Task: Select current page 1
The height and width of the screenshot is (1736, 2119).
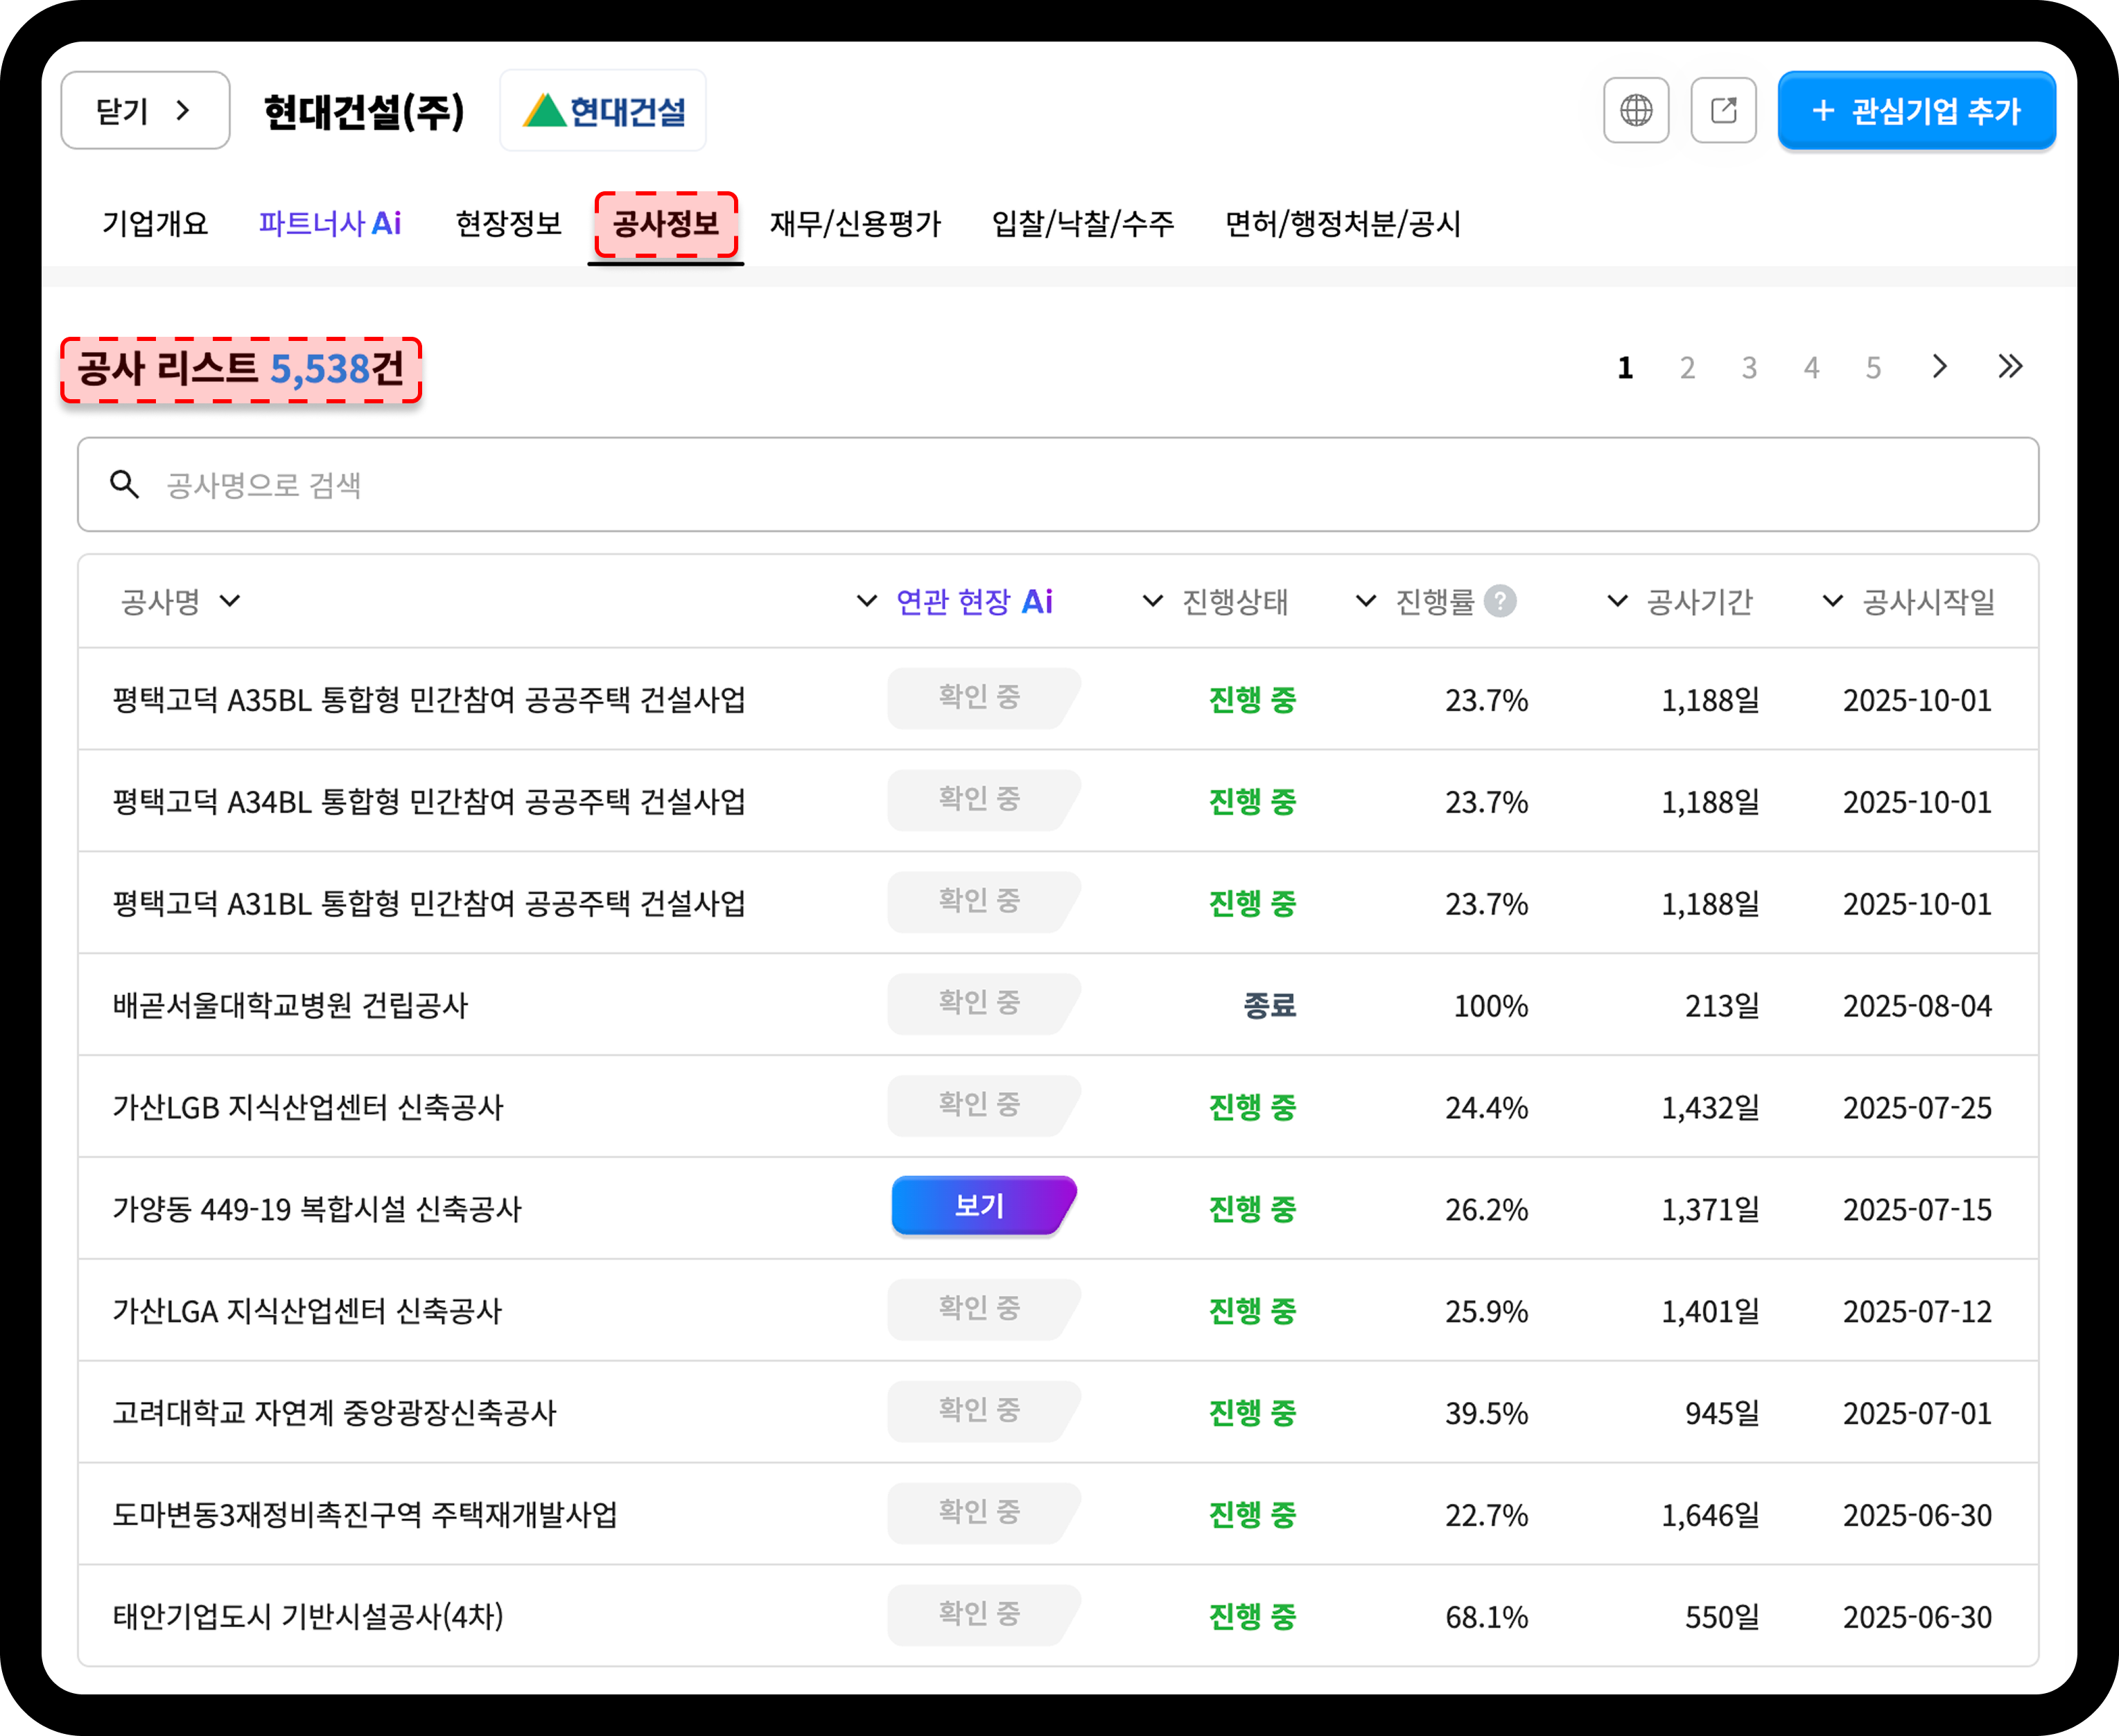Action: click(x=1626, y=368)
